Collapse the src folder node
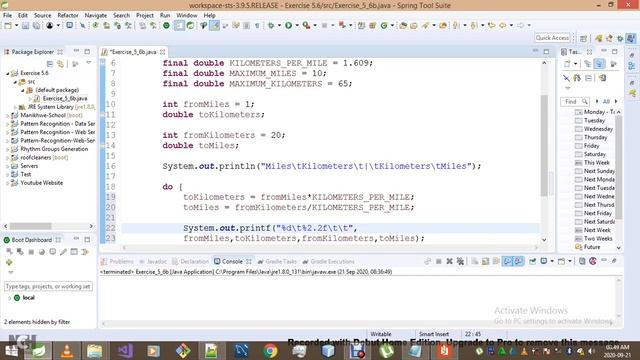 tap(16, 82)
